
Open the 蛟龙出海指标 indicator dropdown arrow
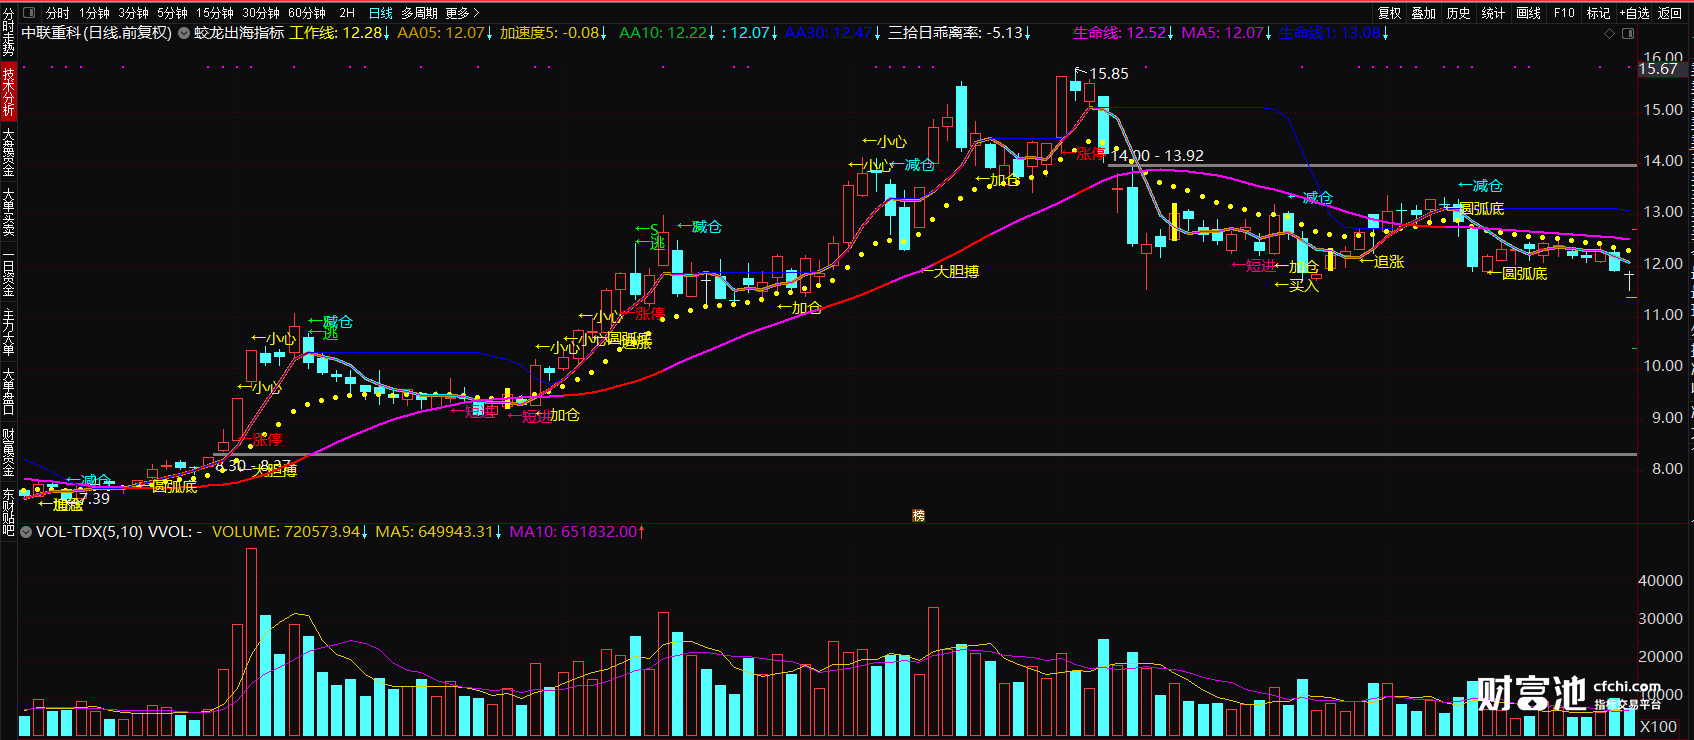pyautogui.click(x=184, y=33)
